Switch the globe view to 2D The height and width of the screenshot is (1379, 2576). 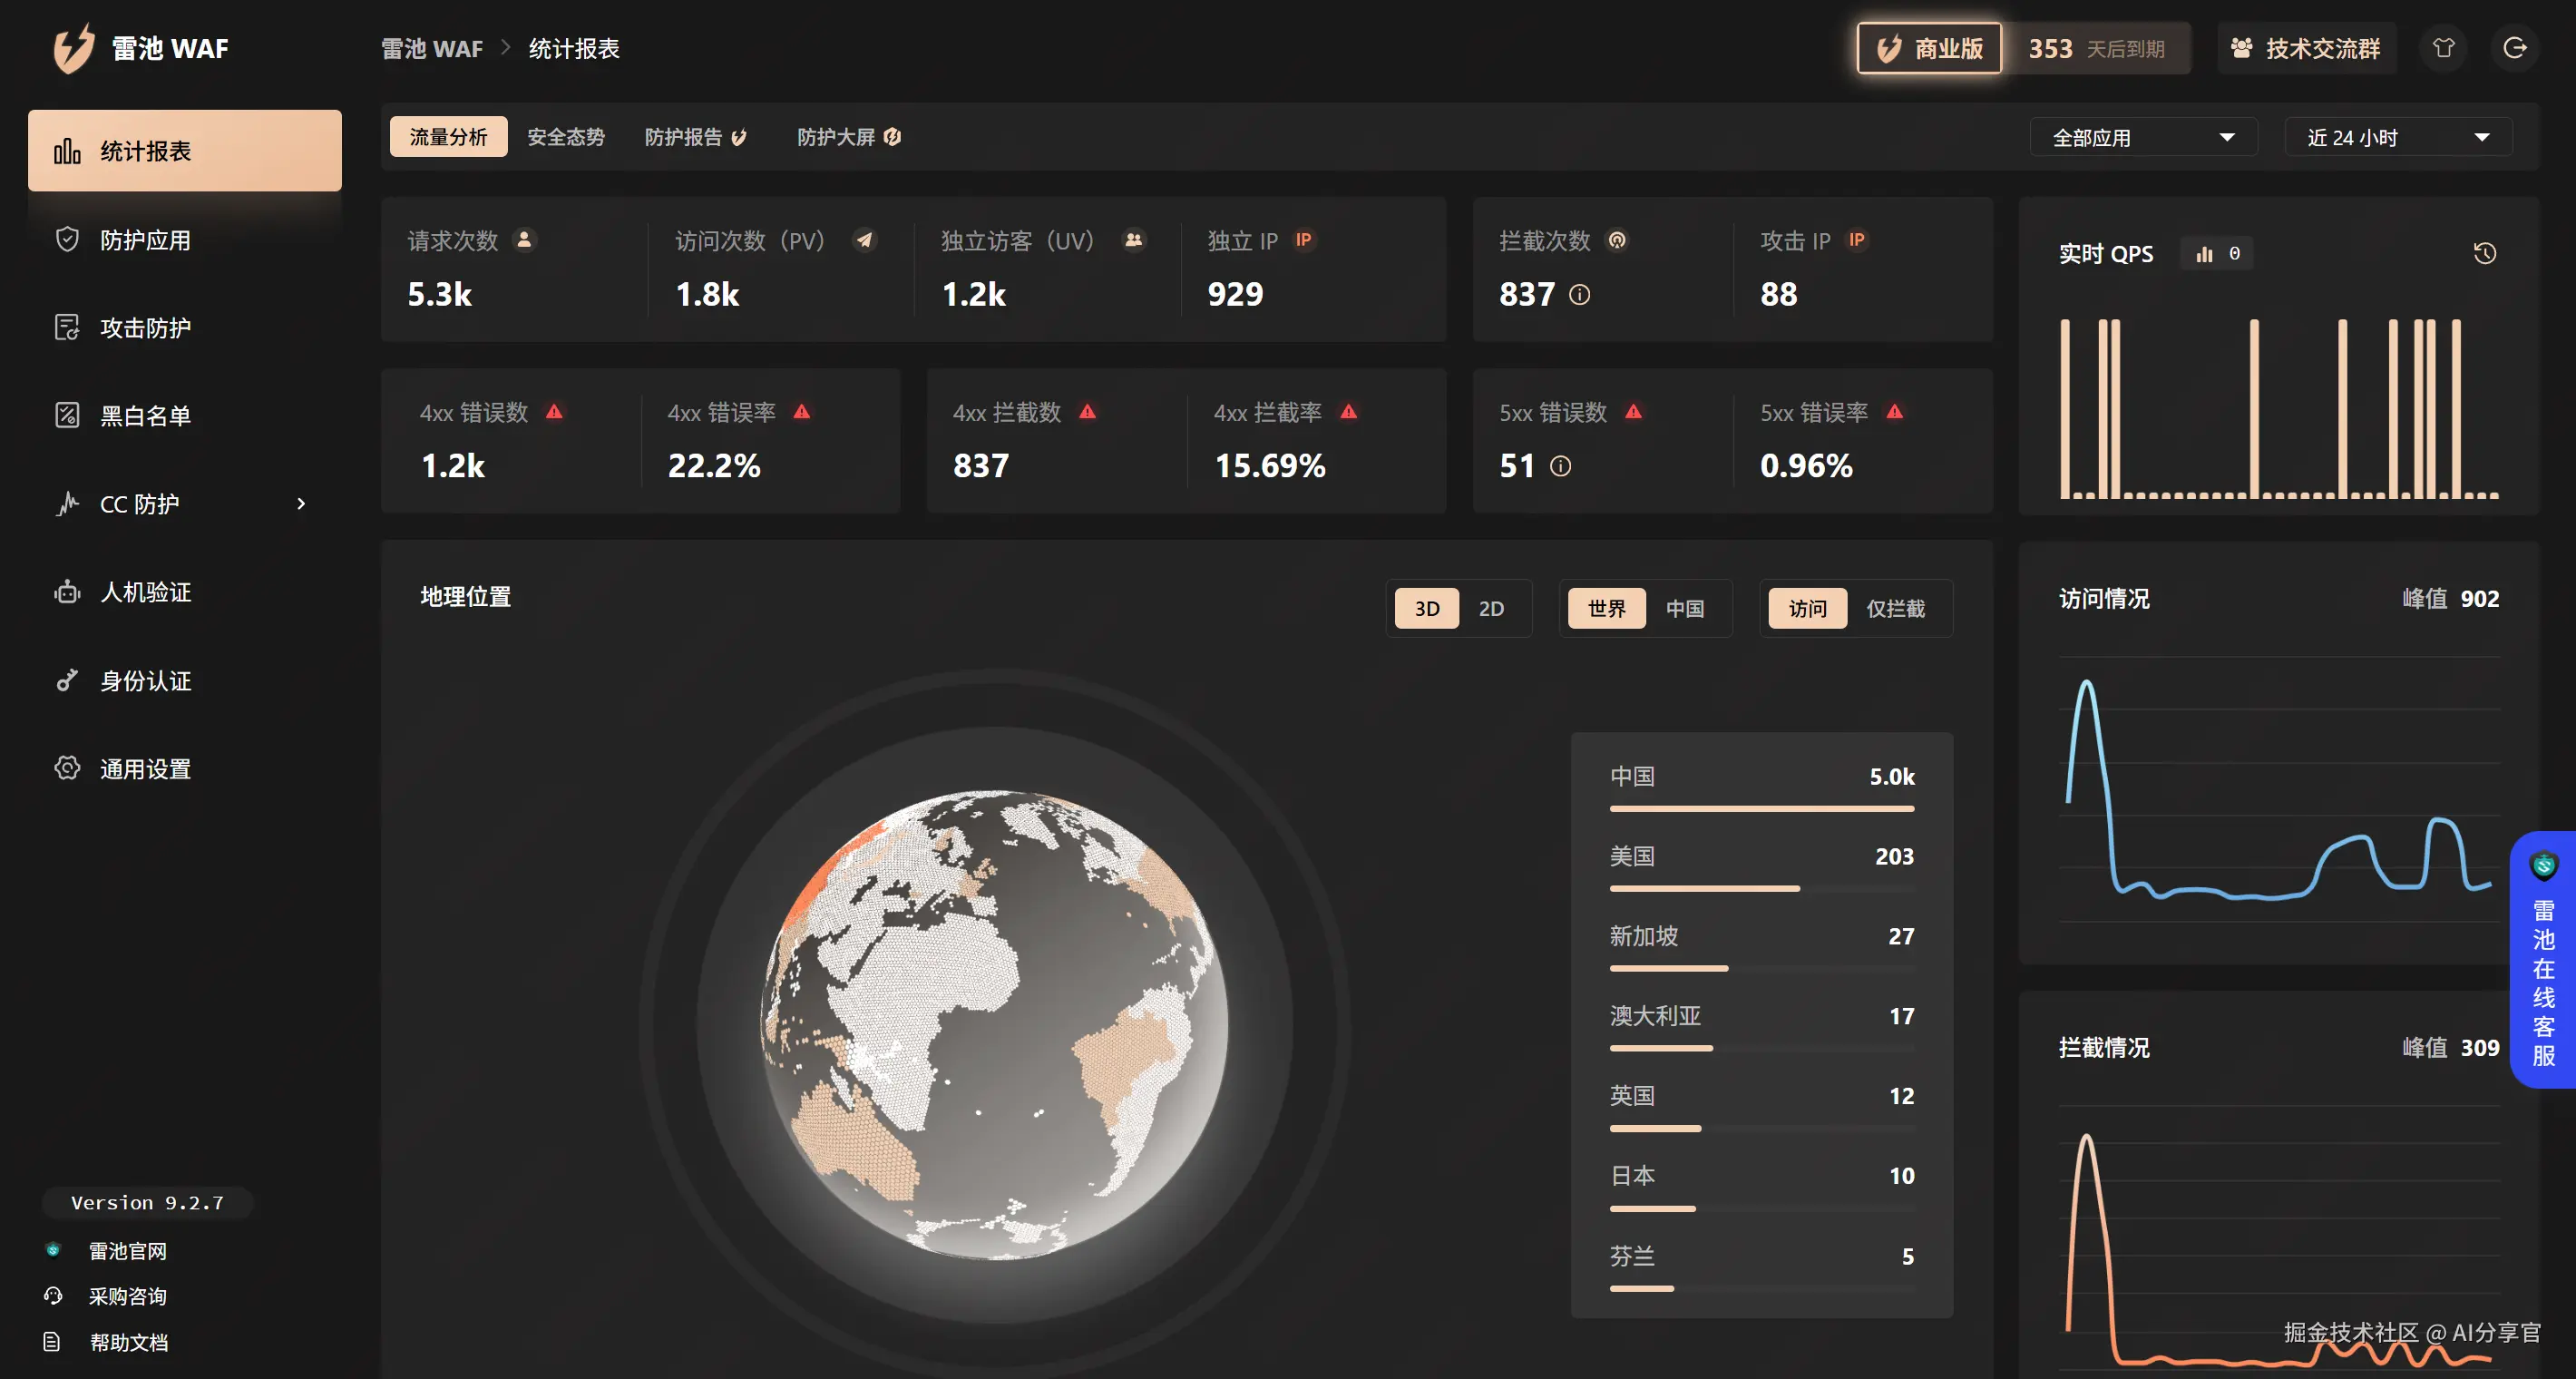tap(1490, 608)
